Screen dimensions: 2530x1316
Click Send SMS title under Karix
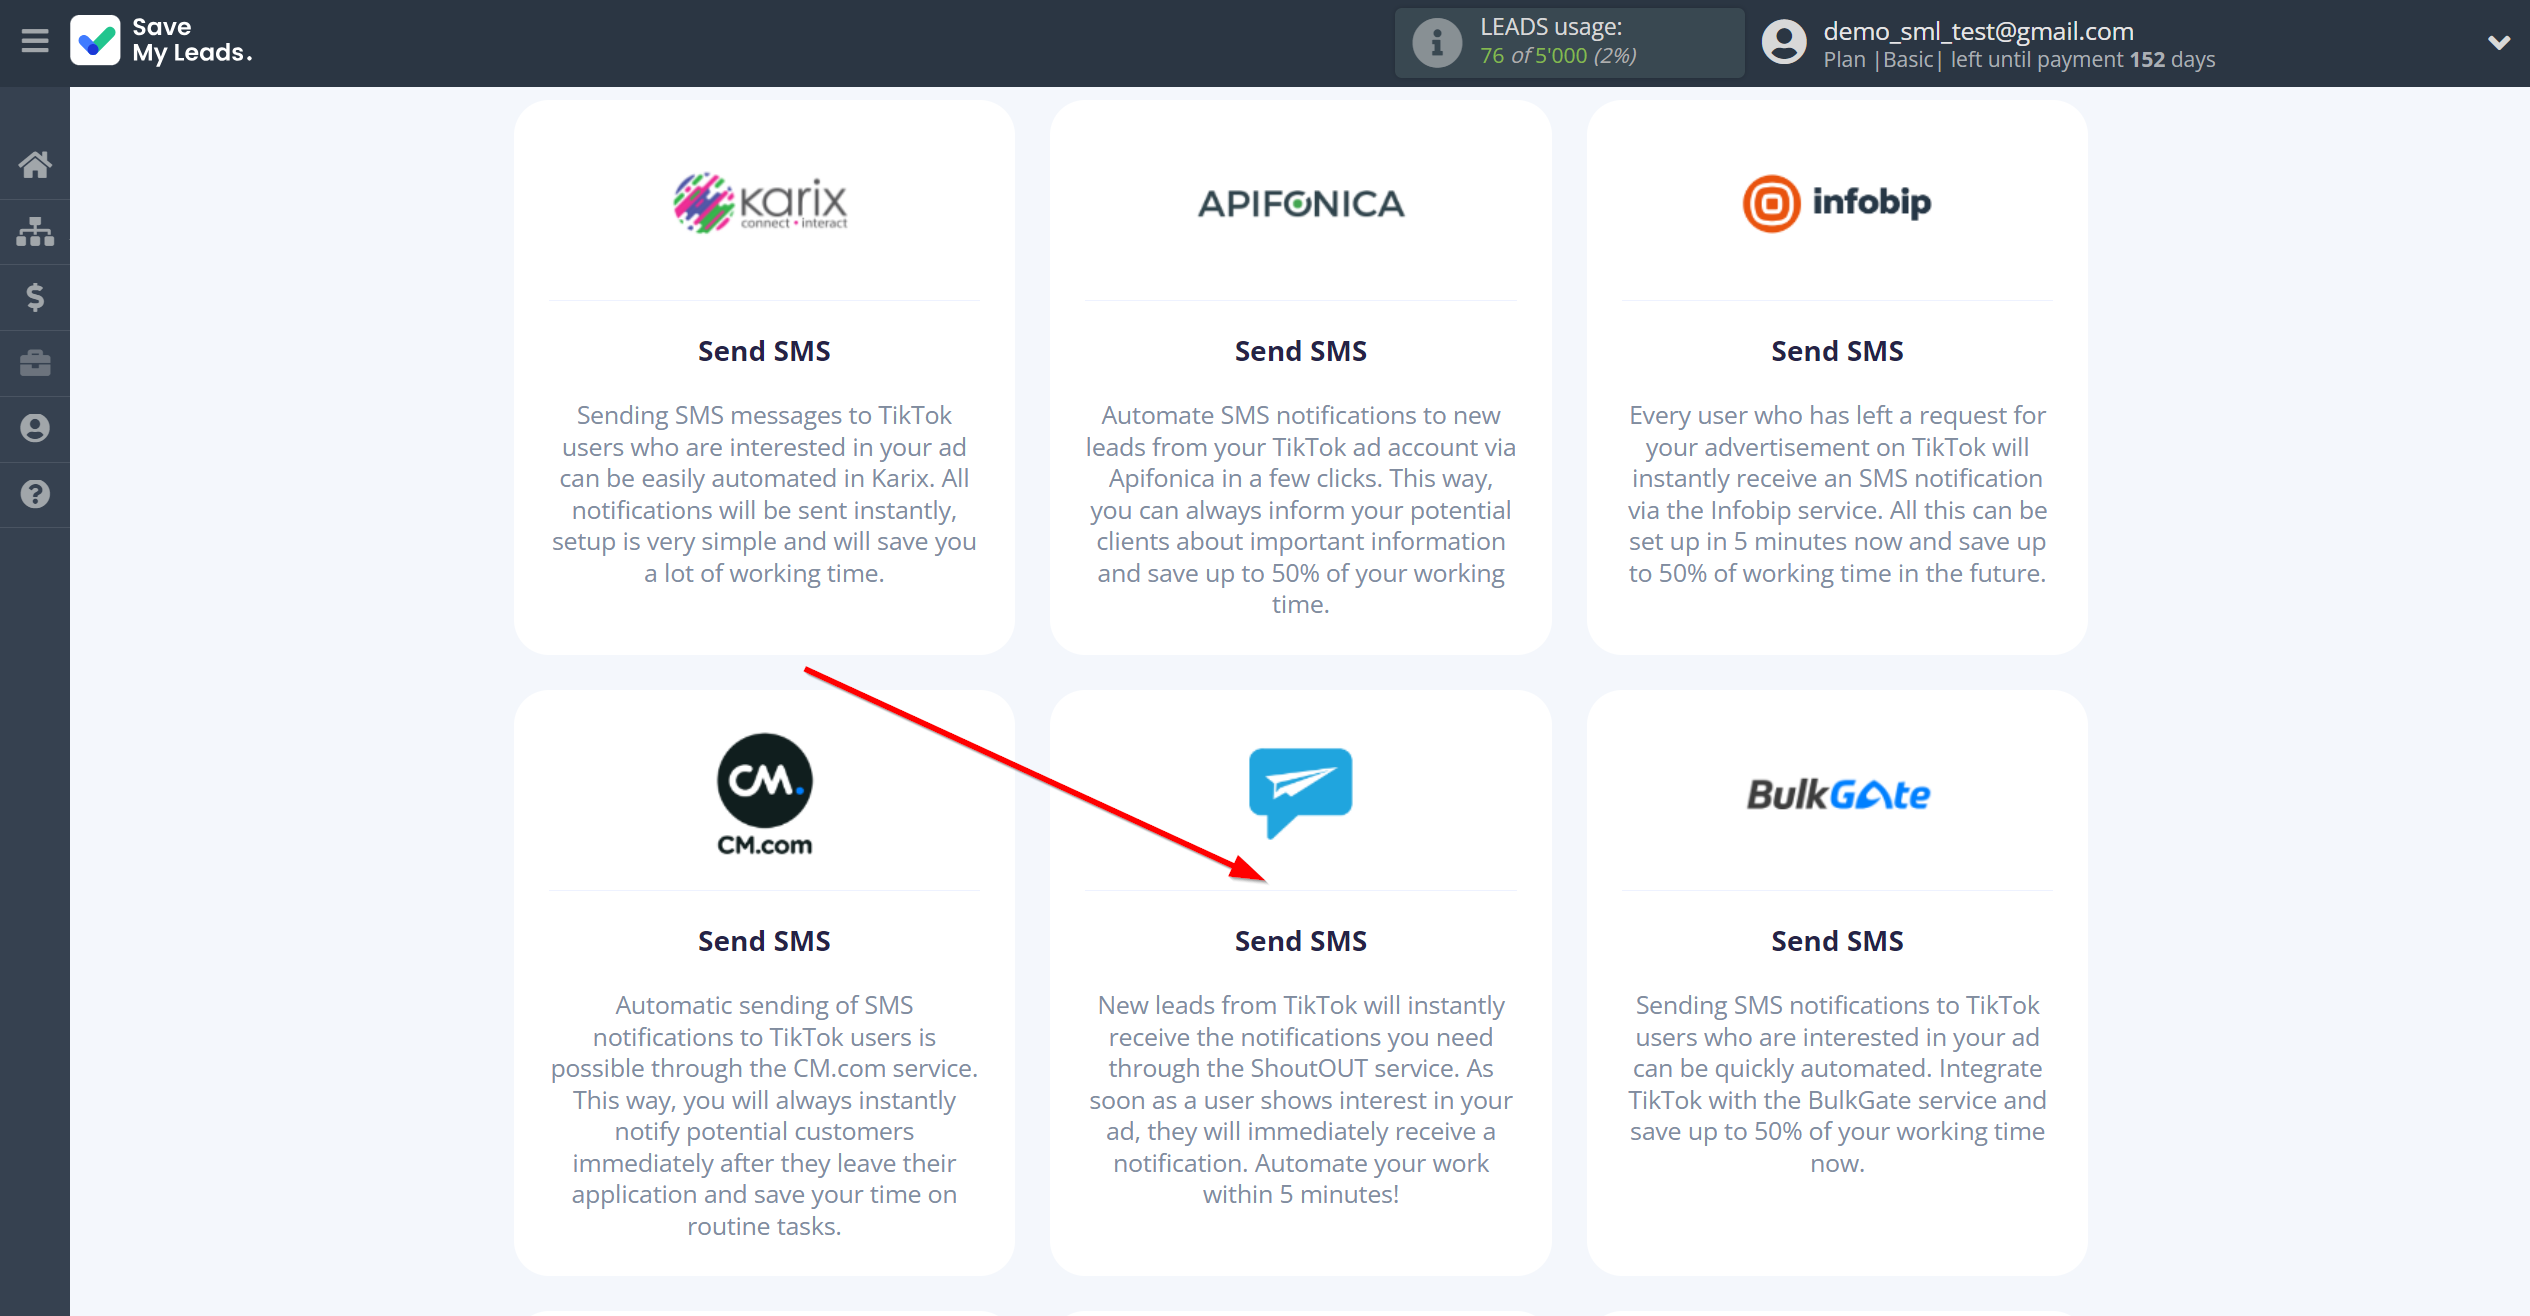tap(764, 351)
